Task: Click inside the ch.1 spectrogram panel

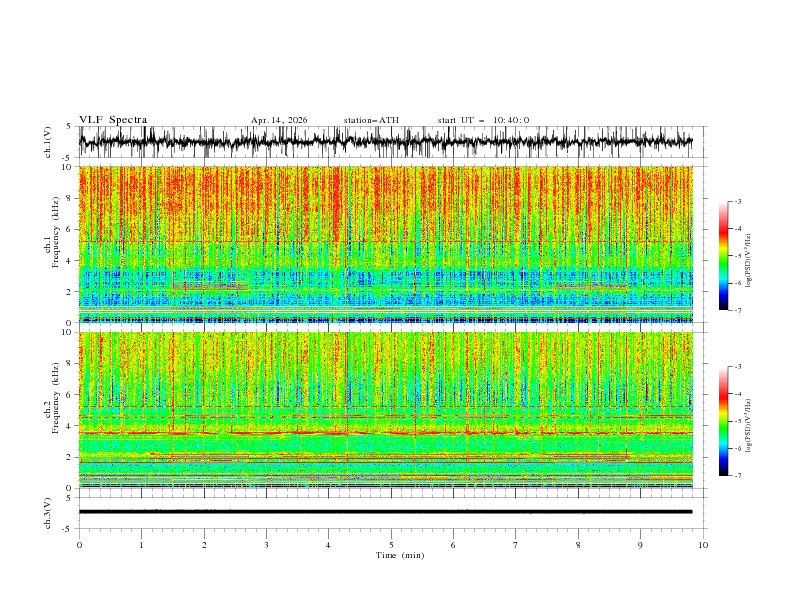Action: click(386, 244)
